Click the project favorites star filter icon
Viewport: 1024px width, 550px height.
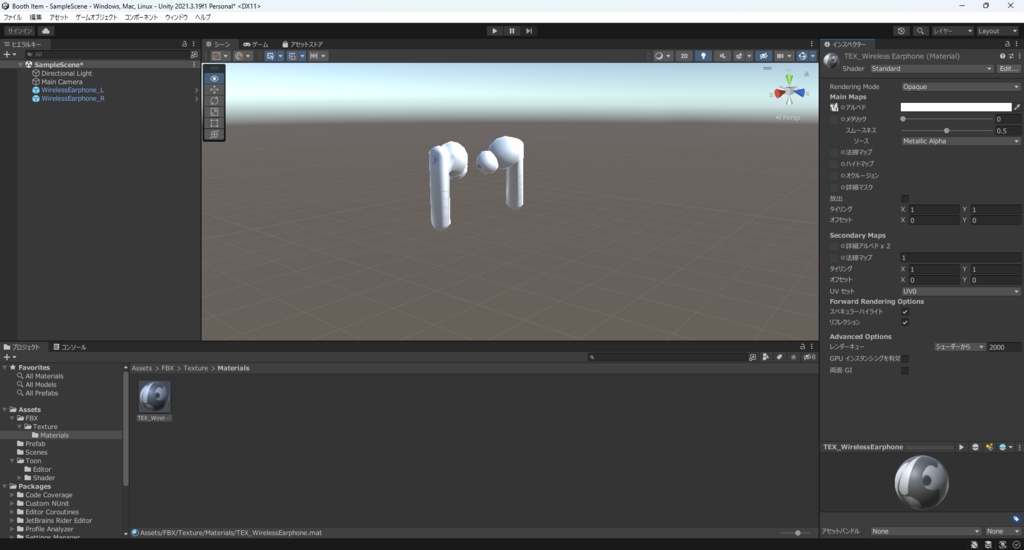(793, 357)
